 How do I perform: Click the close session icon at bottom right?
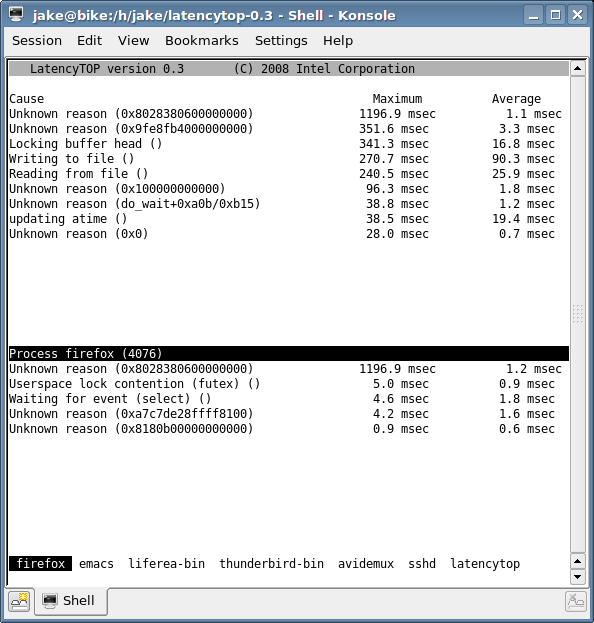pyautogui.click(x=575, y=602)
